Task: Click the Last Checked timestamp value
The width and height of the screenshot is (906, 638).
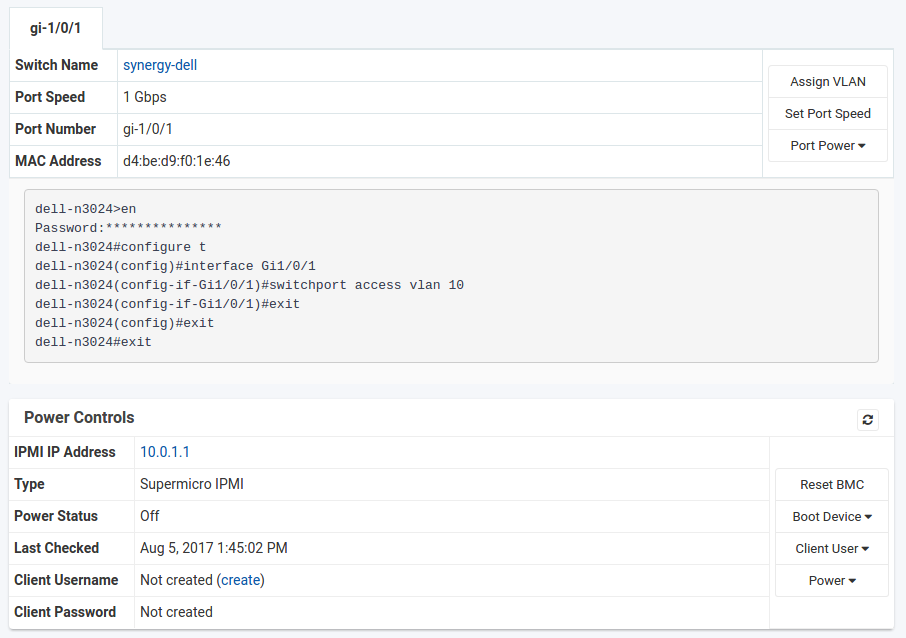Action: coord(214,548)
